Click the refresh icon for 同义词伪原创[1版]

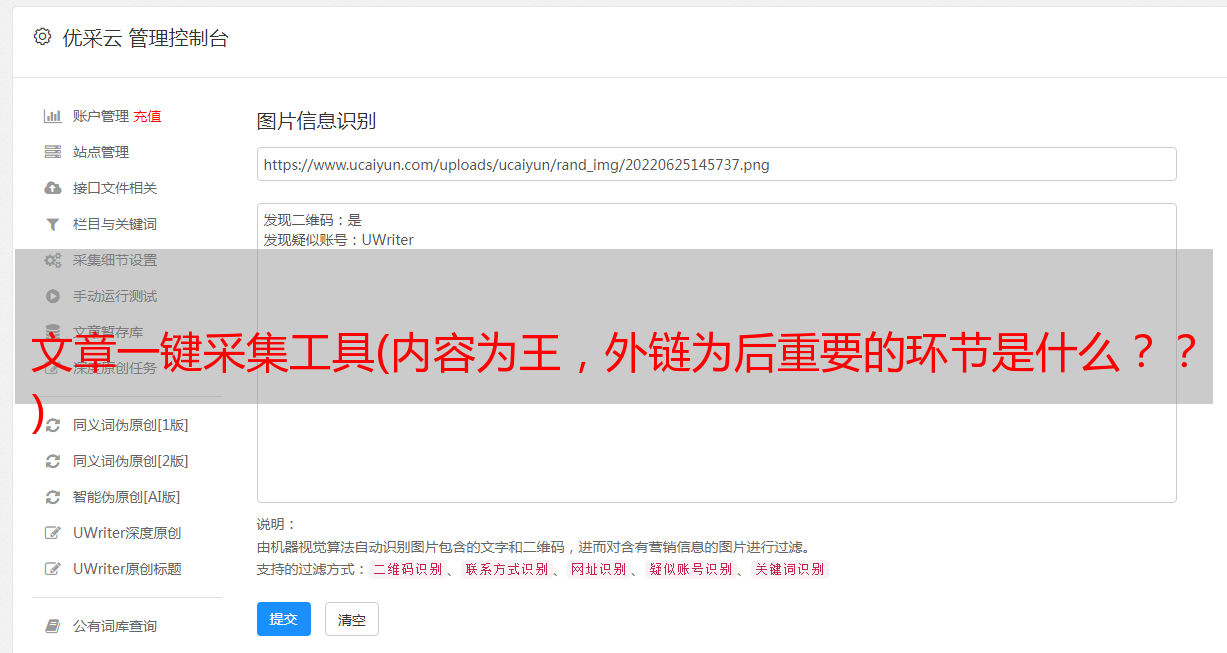(x=53, y=425)
